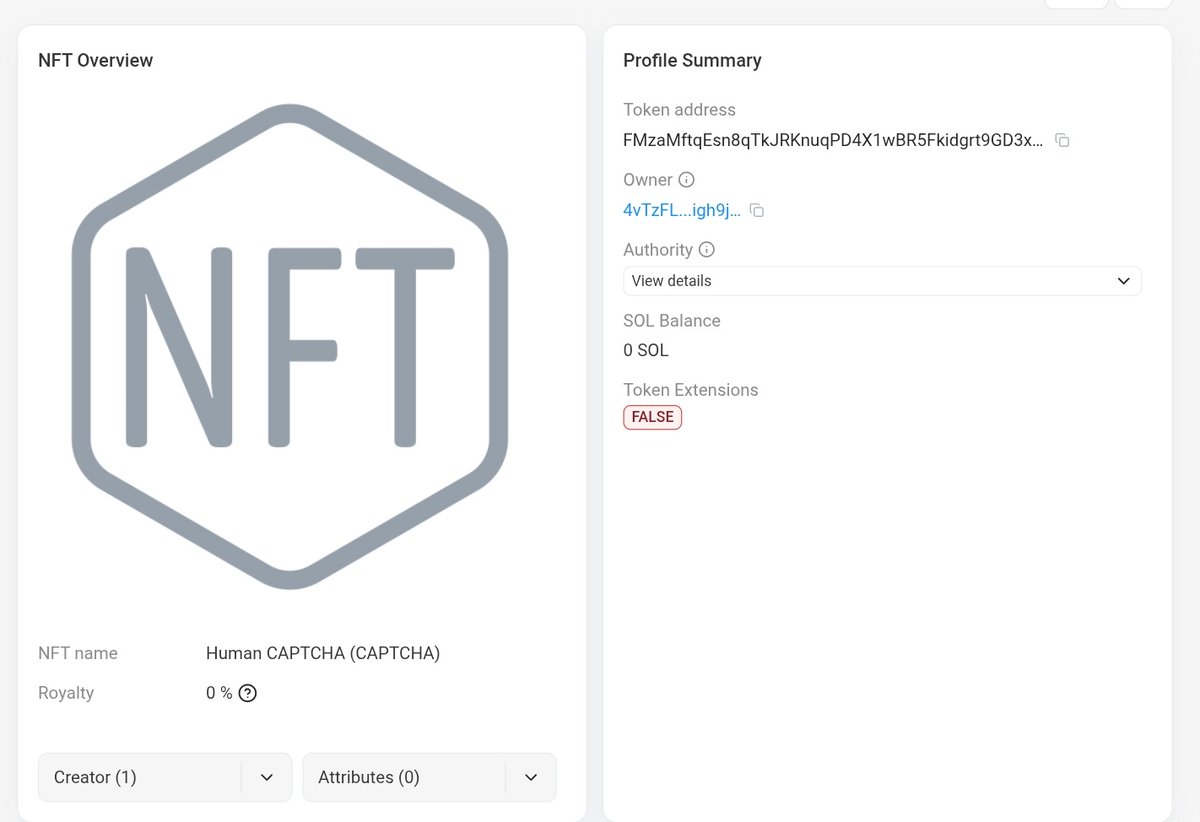Select the token address text FMzaMftqEsn8q...
The image size is (1200, 822).
pos(833,140)
